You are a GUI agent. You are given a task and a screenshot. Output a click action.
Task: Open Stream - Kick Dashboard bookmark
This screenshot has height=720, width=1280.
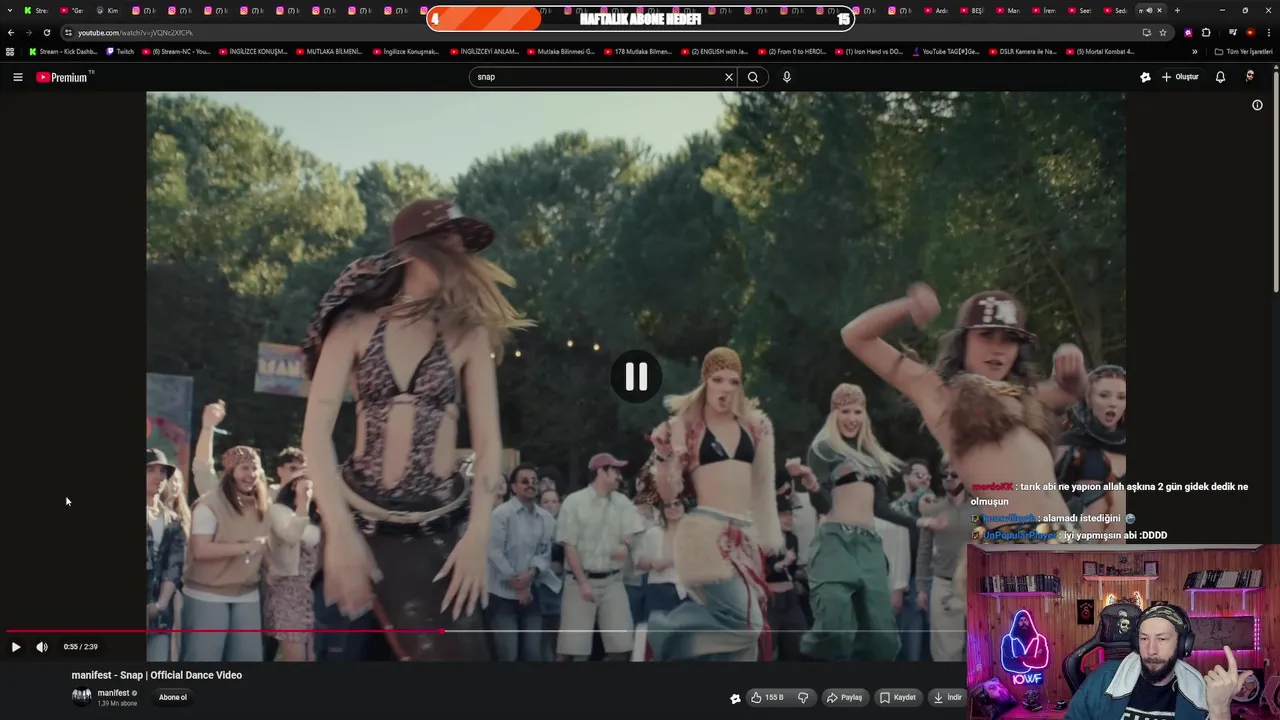point(63,51)
